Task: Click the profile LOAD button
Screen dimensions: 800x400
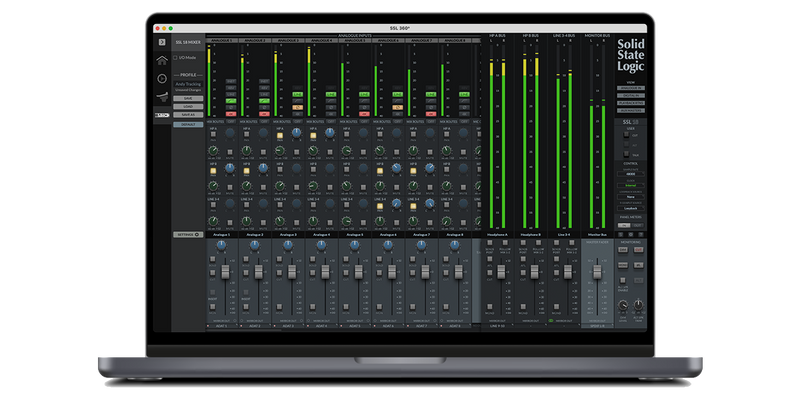Action: pyautogui.click(x=188, y=107)
